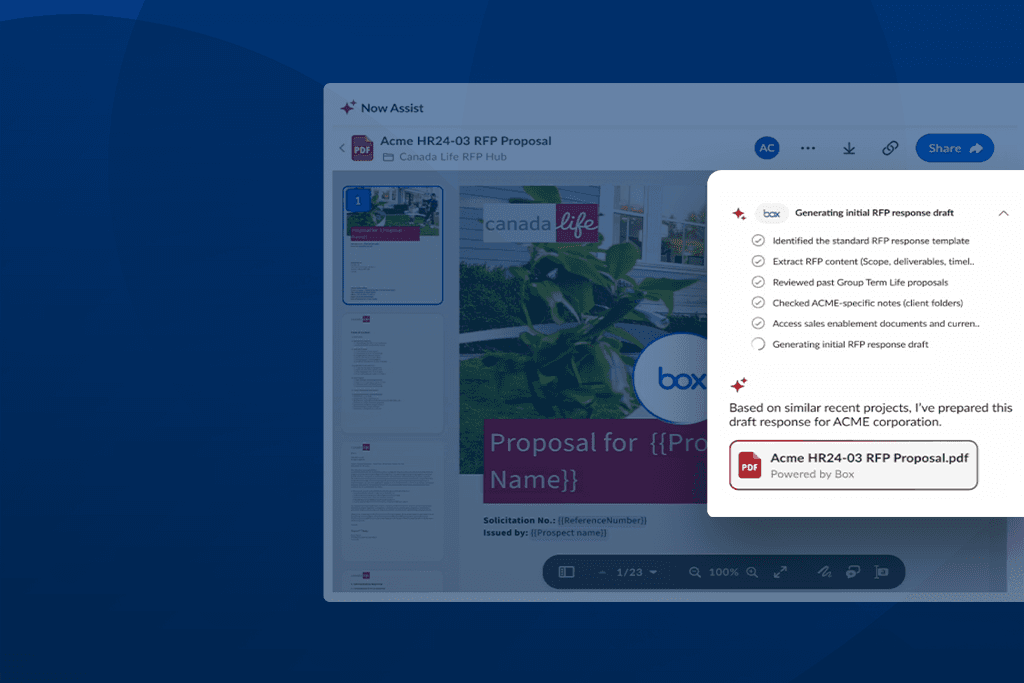Open more options via the ellipsis icon
The width and height of the screenshot is (1024, 683).
(x=808, y=147)
